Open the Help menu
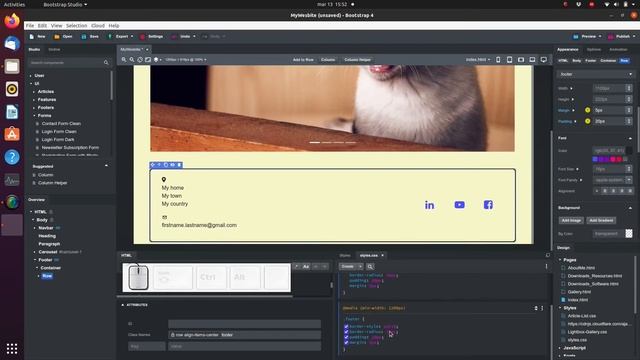The image size is (640, 360). tap(114, 26)
